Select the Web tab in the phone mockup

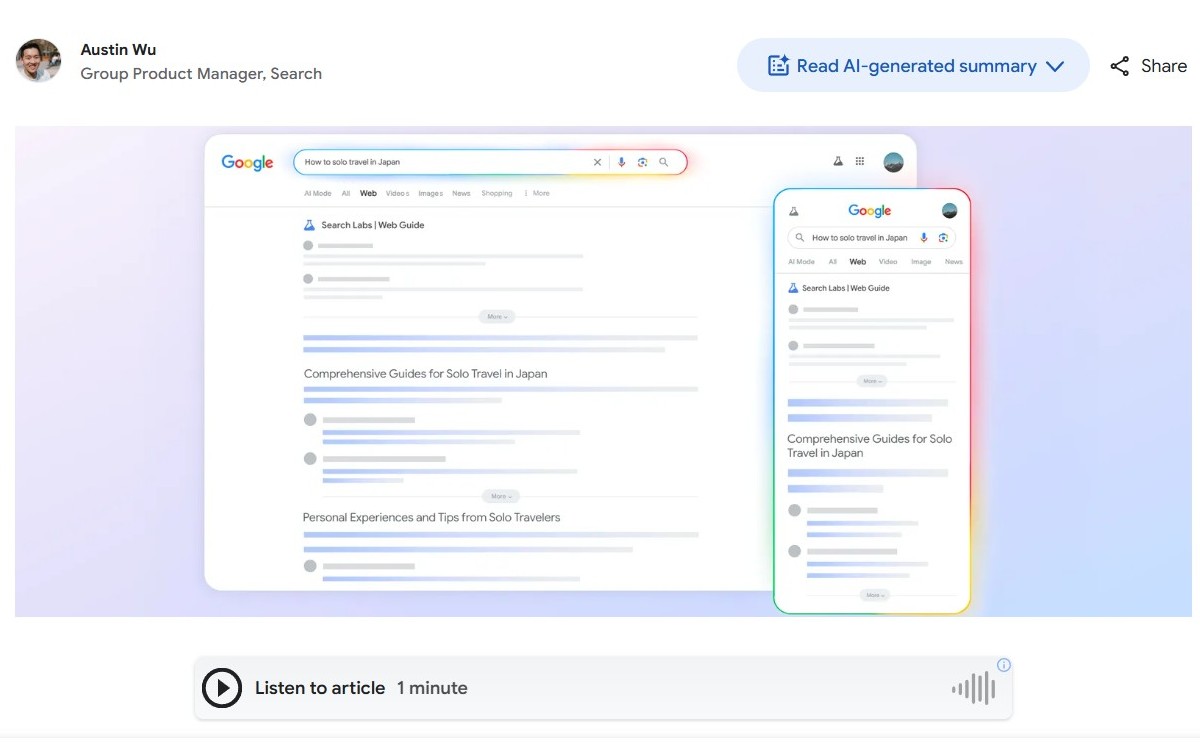(858, 262)
